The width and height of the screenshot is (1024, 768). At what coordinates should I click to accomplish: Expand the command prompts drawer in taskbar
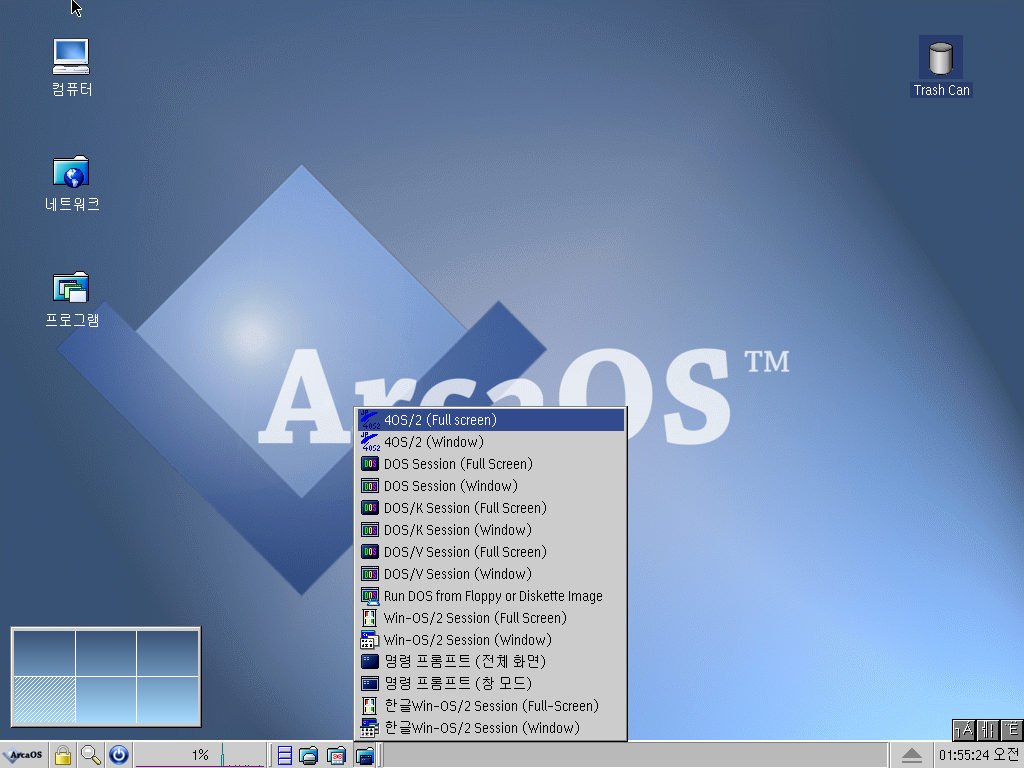(365, 755)
